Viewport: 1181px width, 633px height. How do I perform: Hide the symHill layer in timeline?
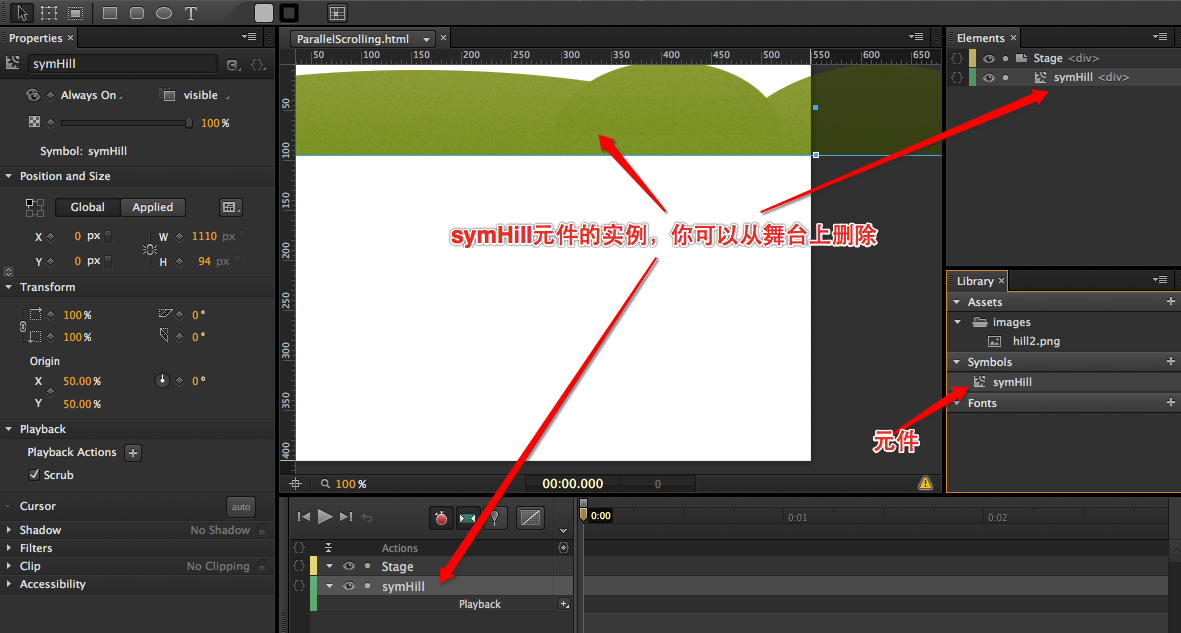click(349, 587)
